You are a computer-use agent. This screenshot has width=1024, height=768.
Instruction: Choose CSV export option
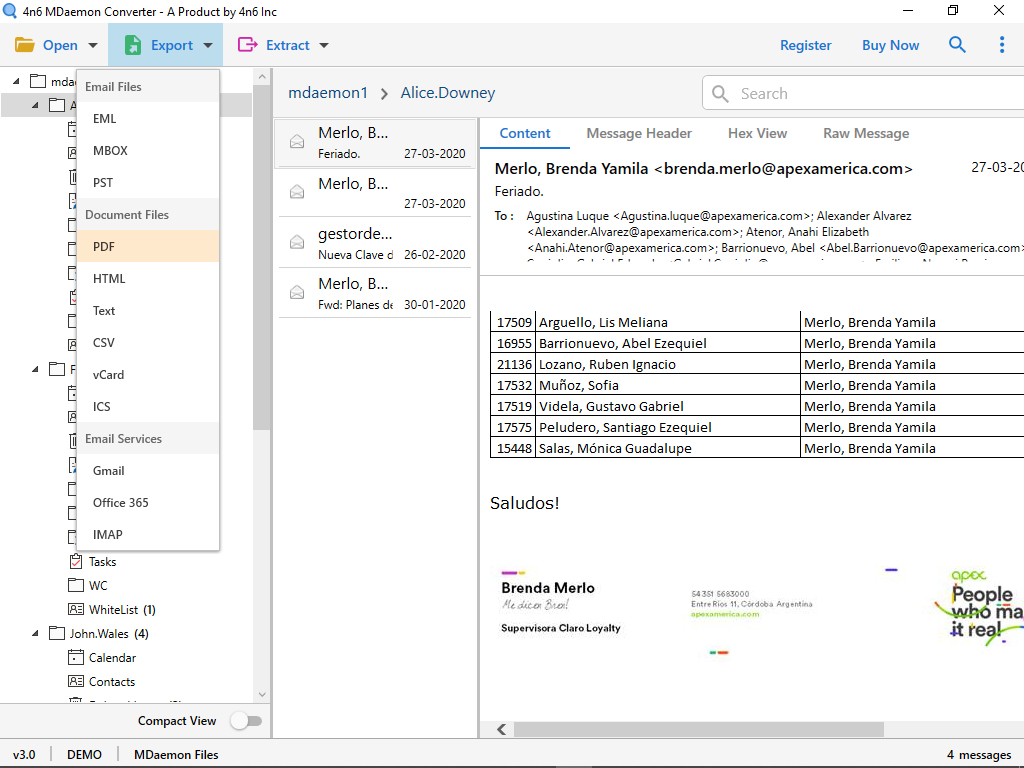pyautogui.click(x=148, y=342)
